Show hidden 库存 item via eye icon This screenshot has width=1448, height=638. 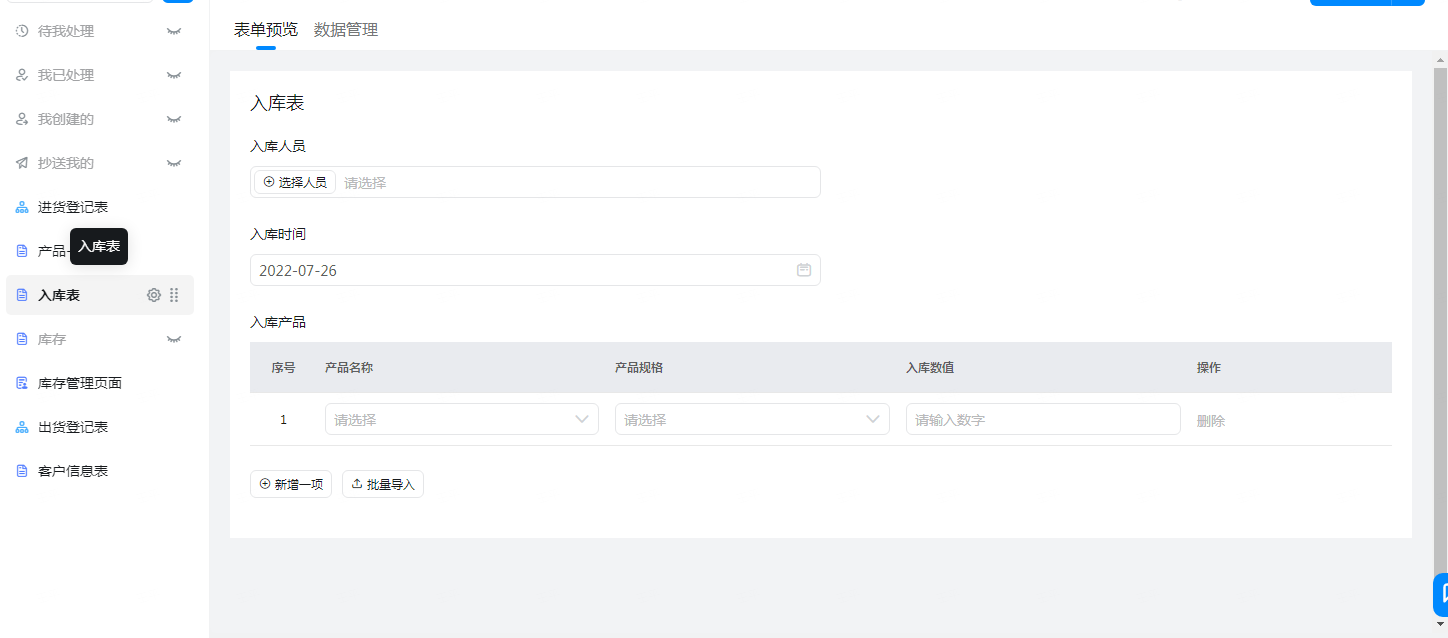[x=174, y=339]
